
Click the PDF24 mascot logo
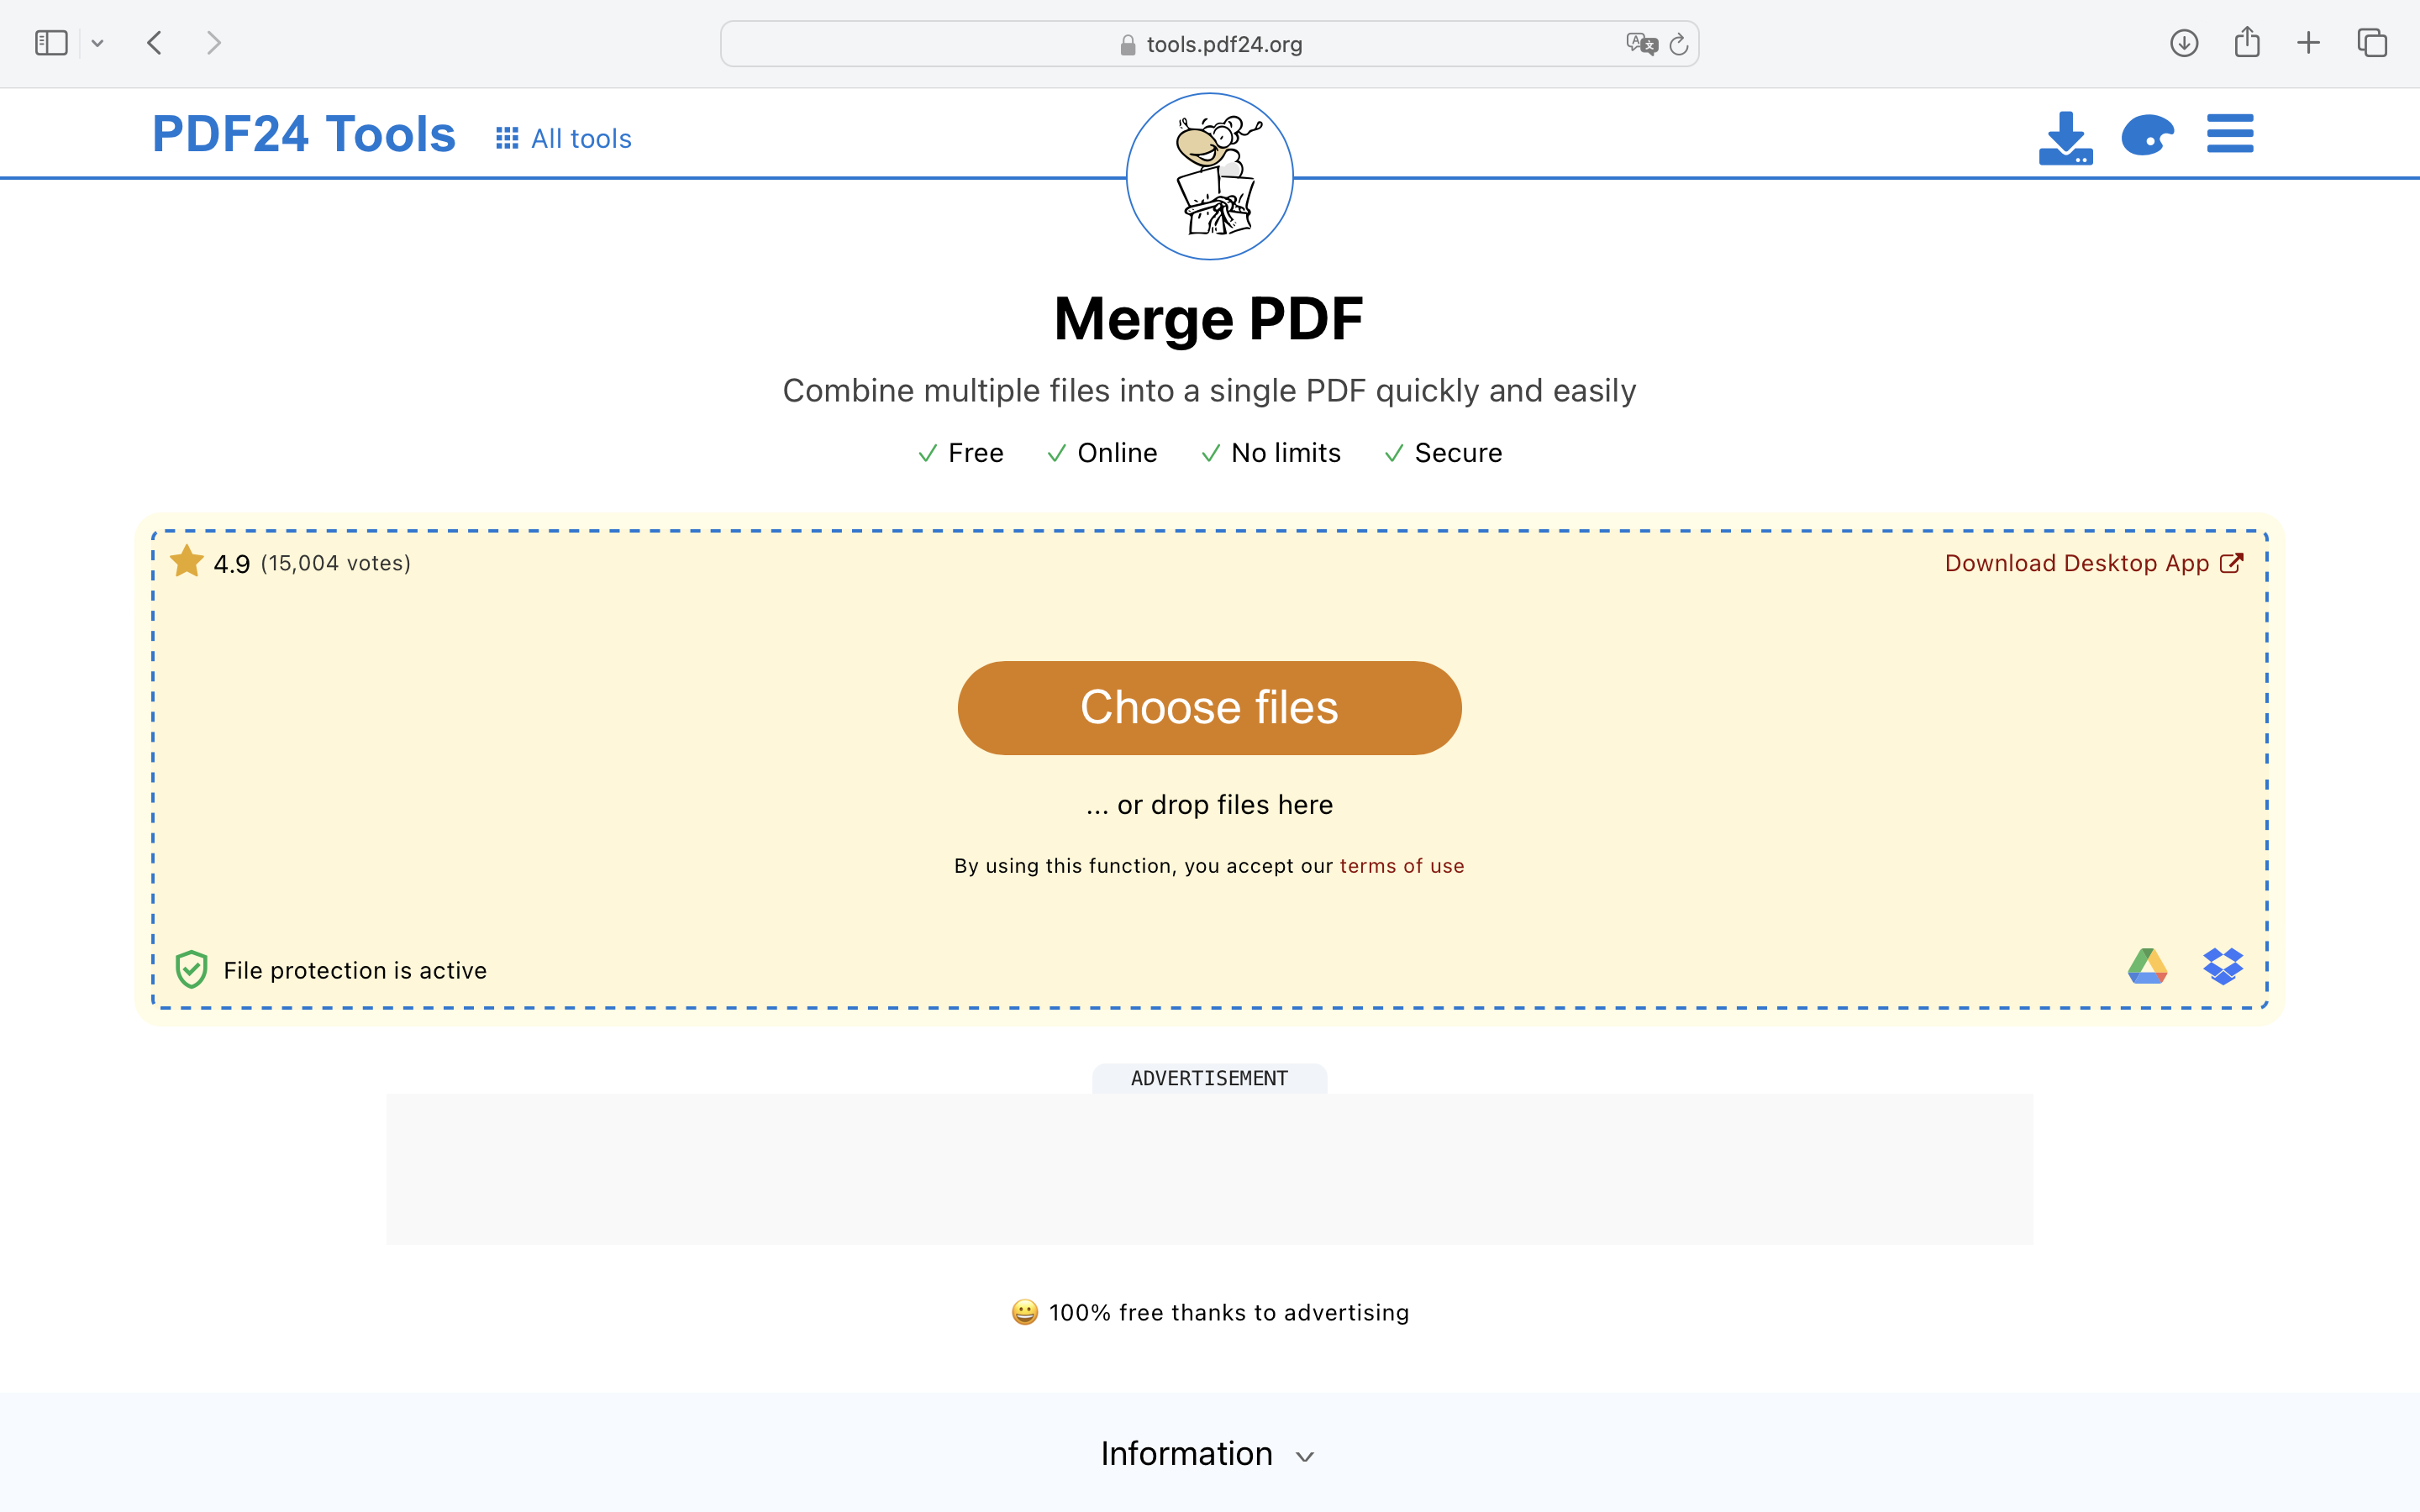(1208, 176)
